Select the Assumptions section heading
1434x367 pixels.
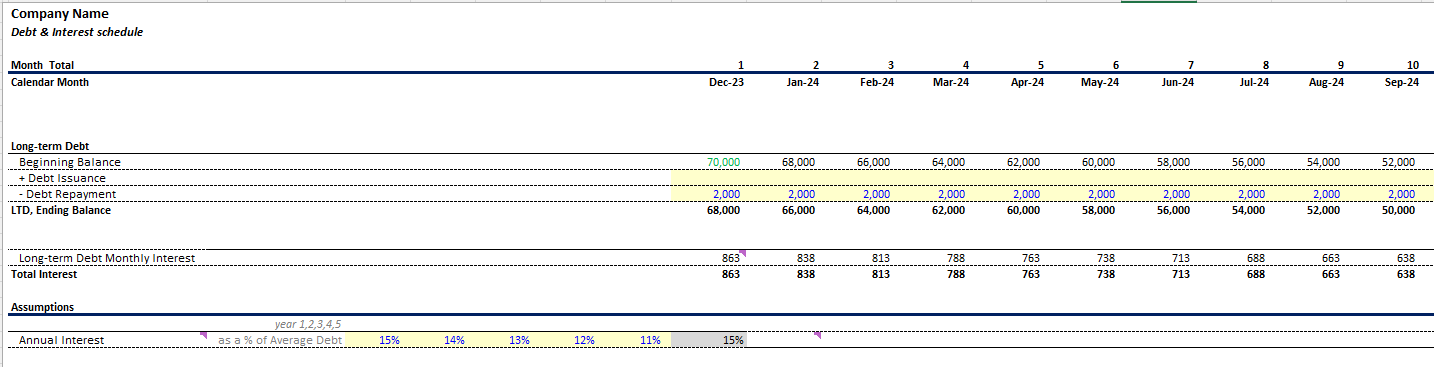click(x=42, y=307)
